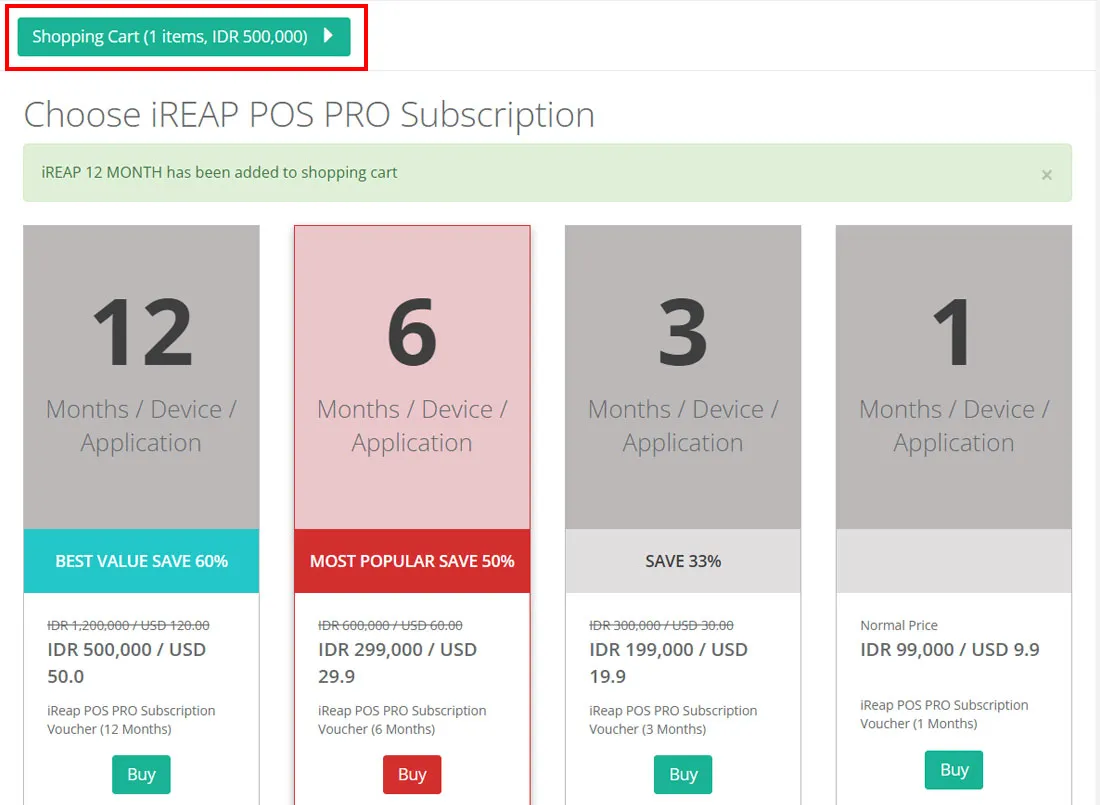Viewport: 1100px width, 805px height.
Task: Click the IDR 299,000 / USD 29.9 price
Action: click(397, 663)
